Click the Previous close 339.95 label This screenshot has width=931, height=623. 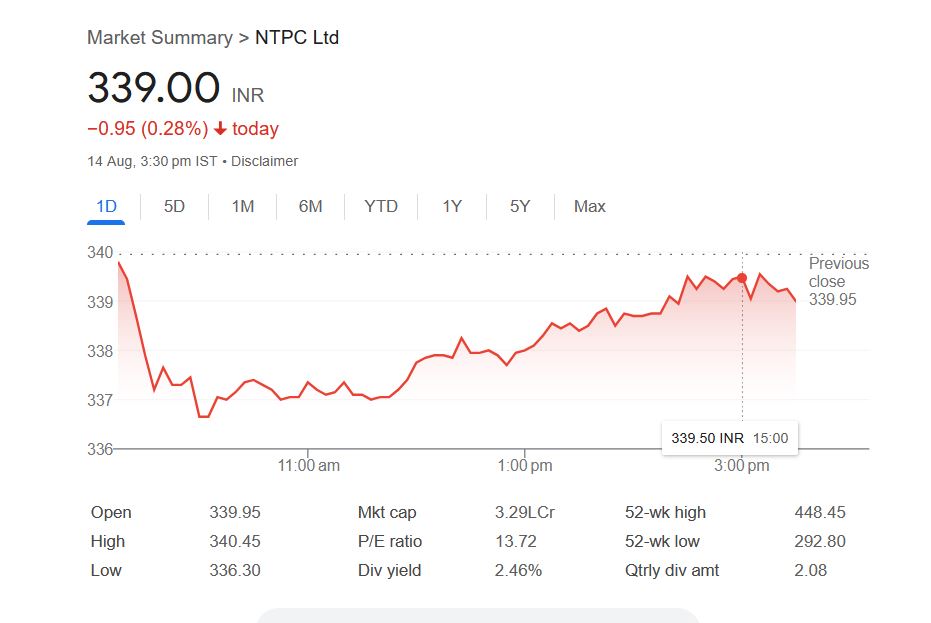[x=838, y=281]
